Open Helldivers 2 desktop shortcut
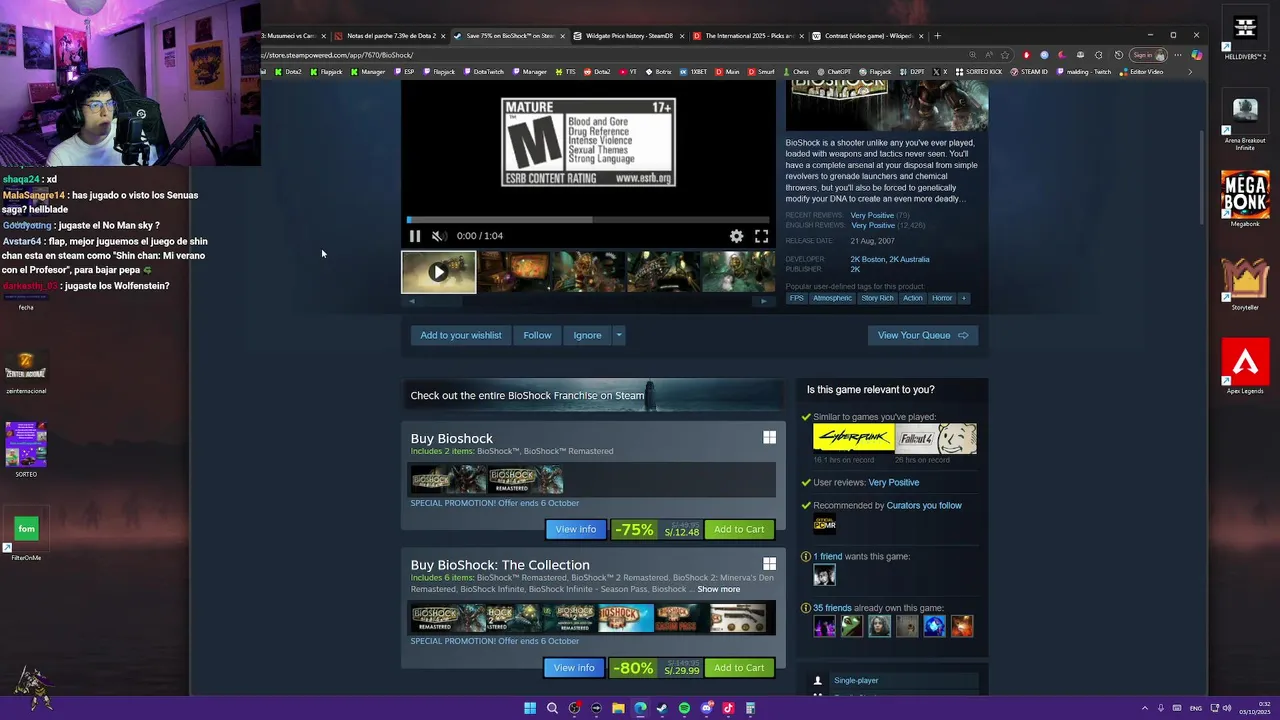 click(1245, 35)
